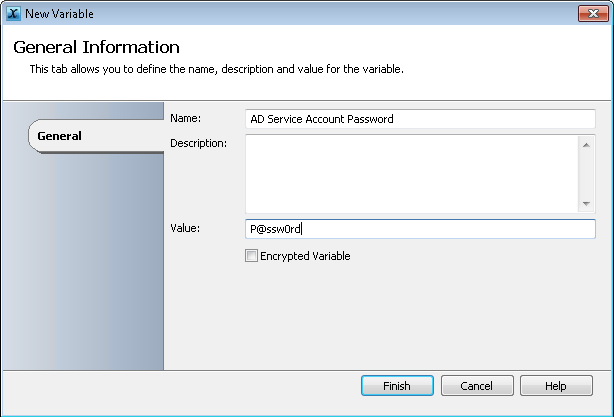This screenshot has height=417, width=614.
Task: Close the New Variable dialog window
Action: coord(593,14)
